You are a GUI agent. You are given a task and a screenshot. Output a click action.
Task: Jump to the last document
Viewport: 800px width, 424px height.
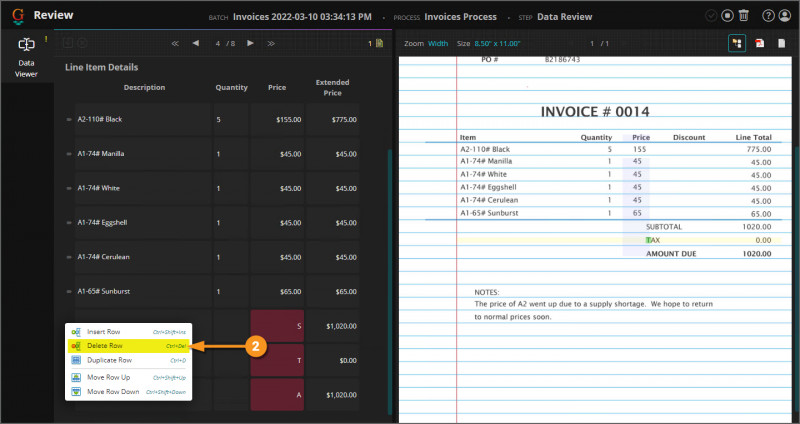click(x=271, y=43)
